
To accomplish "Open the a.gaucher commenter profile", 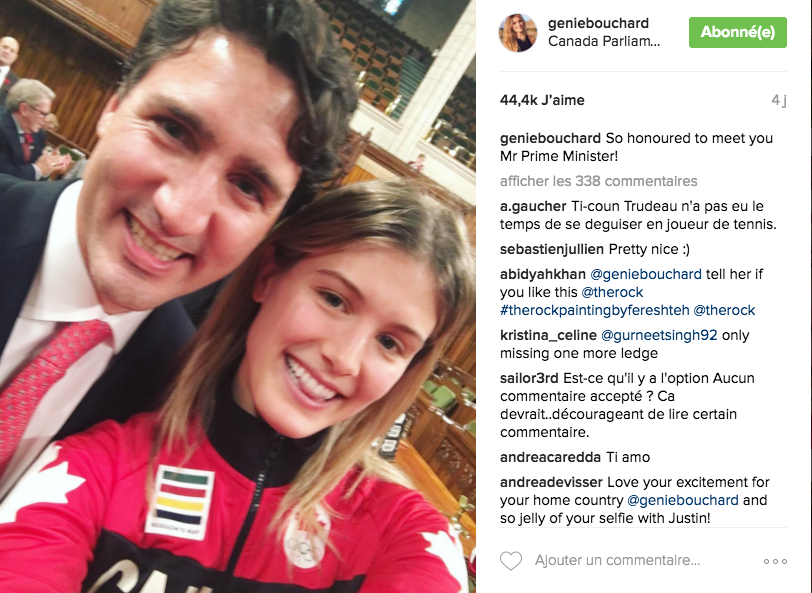I will coord(533,206).
